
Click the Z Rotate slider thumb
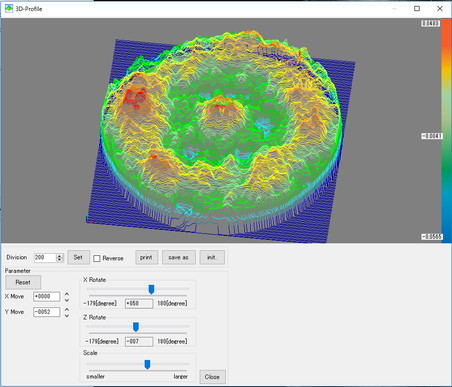click(136, 327)
